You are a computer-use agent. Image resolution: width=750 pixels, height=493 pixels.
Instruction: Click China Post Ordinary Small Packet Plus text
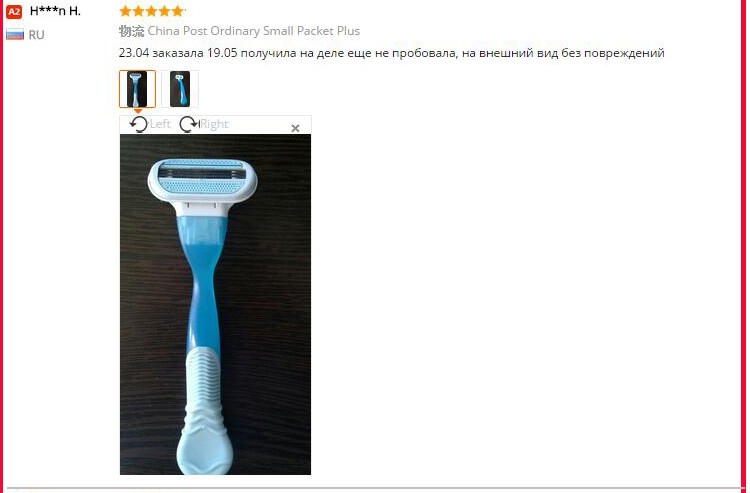pyautogui.click(x=254, y=31)
